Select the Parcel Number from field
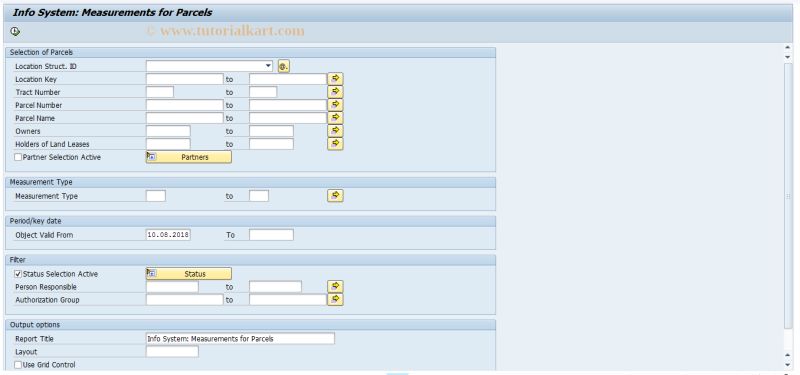Image resolution: width=800 pixels, height=375 pixels. (185, 105)
